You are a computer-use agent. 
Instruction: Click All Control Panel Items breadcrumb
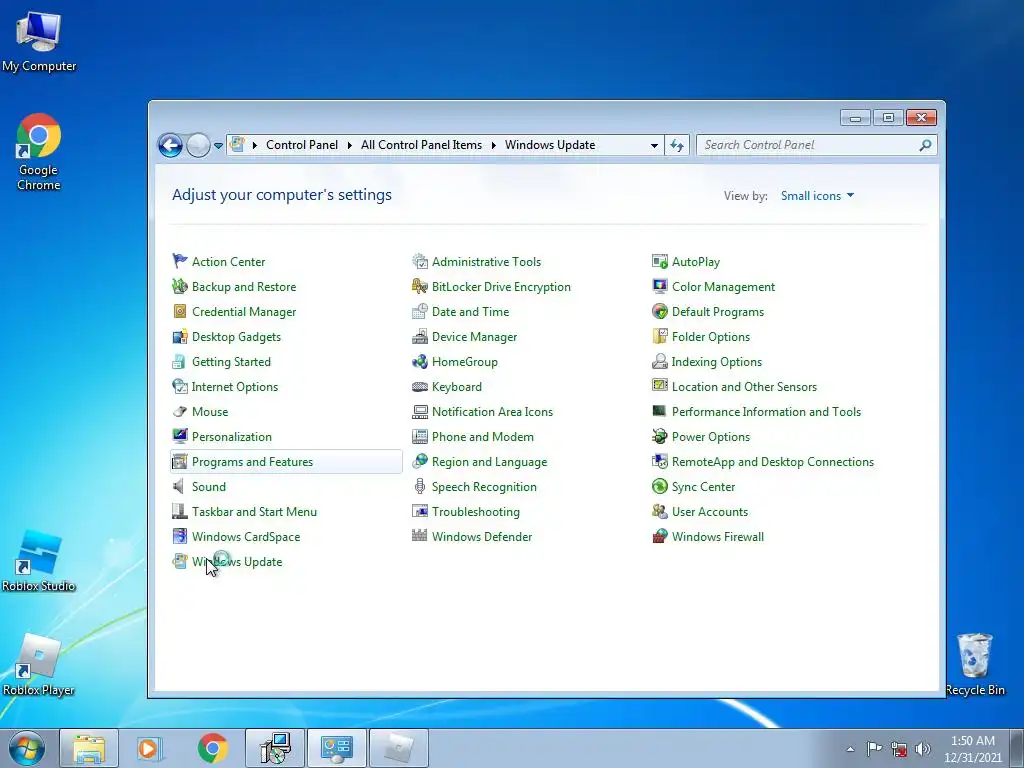[421, 145]
